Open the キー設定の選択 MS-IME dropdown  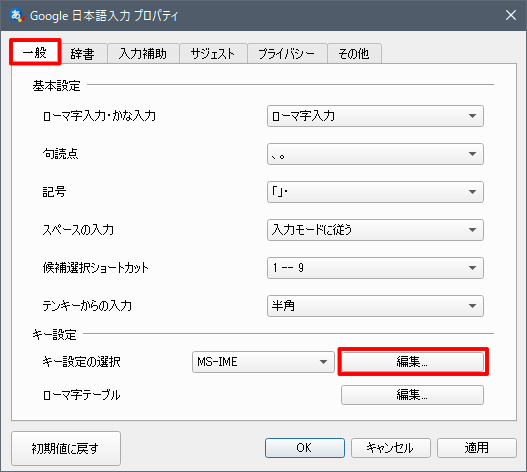[x=263, y=362]
